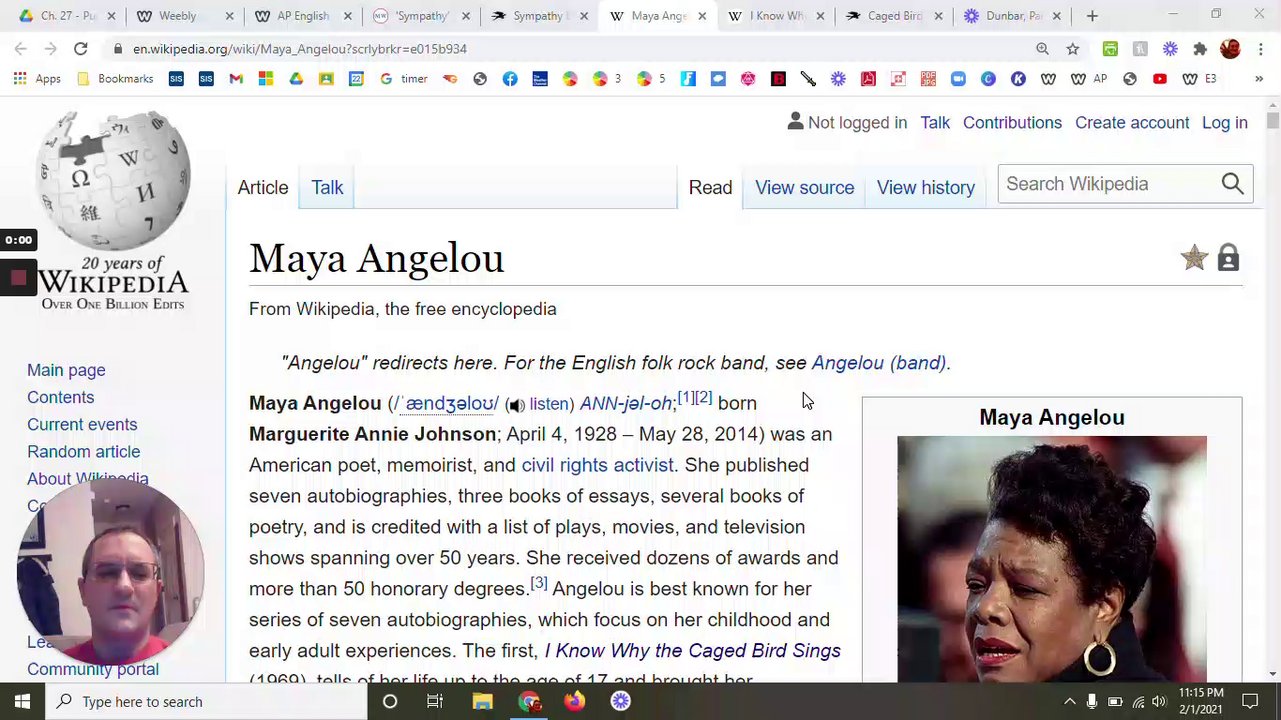Open the Contributions link
Viewport: 1281px width, 720px height.
[x=1012, y=123]
